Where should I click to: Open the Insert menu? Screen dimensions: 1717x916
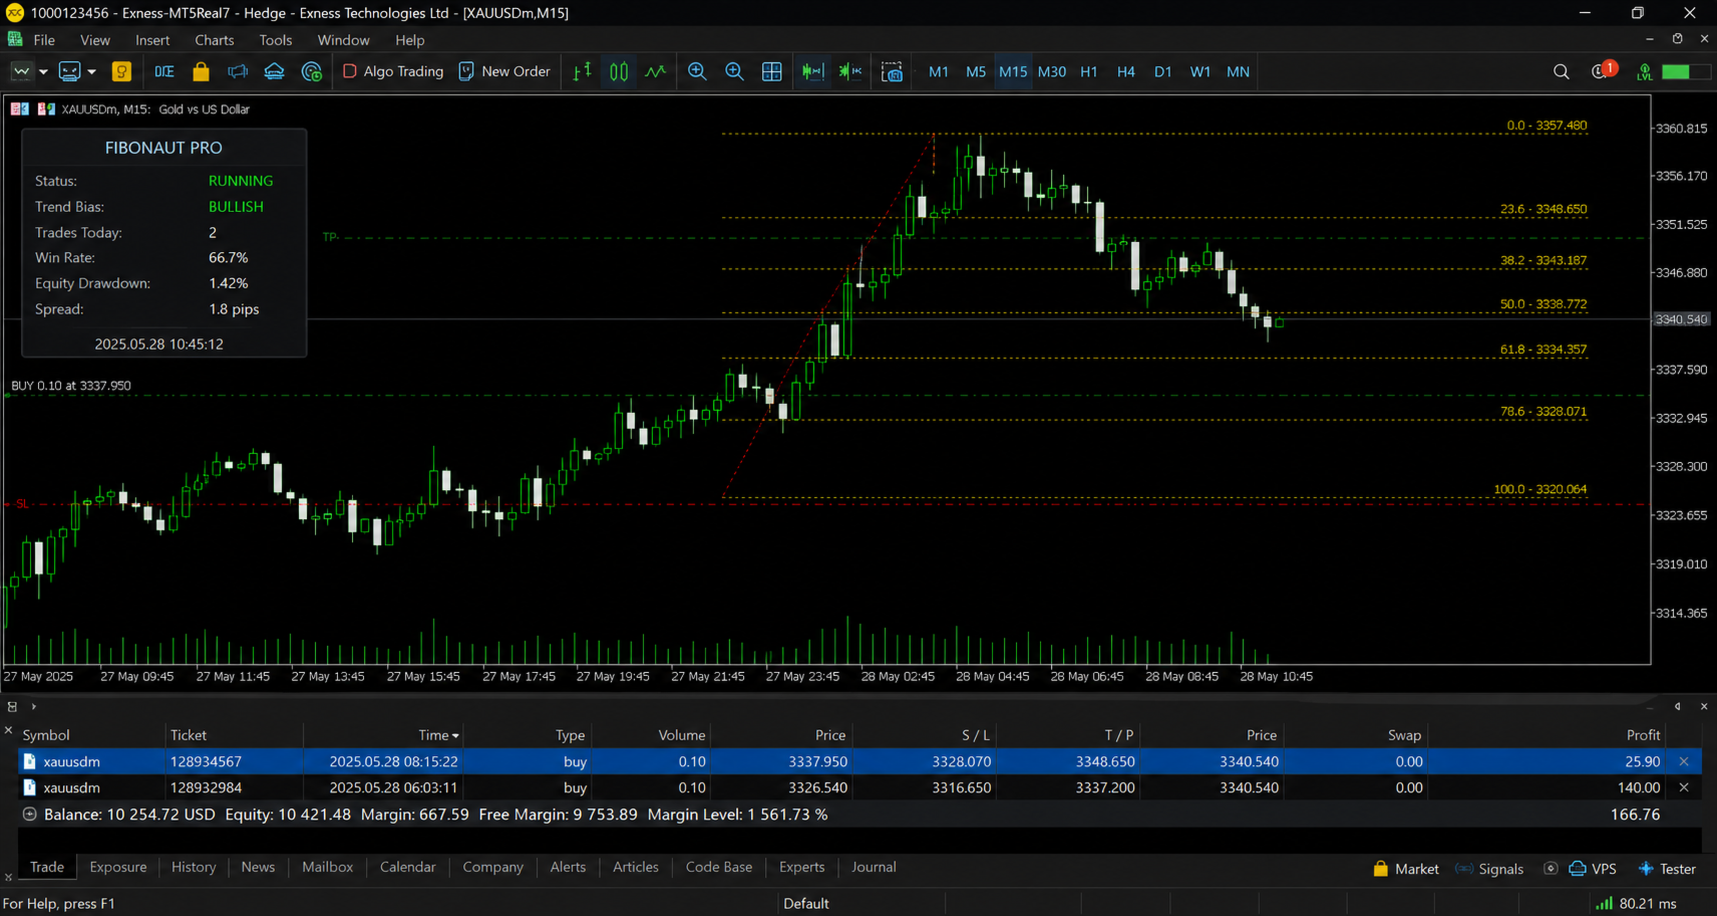pyautogui.click(x=152, y=40)
